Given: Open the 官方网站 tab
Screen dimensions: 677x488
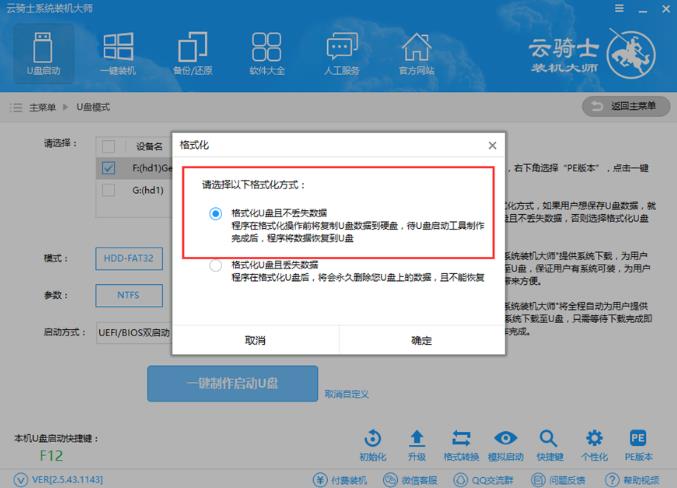Looking at the screenshot, I should tap(416, 54).
